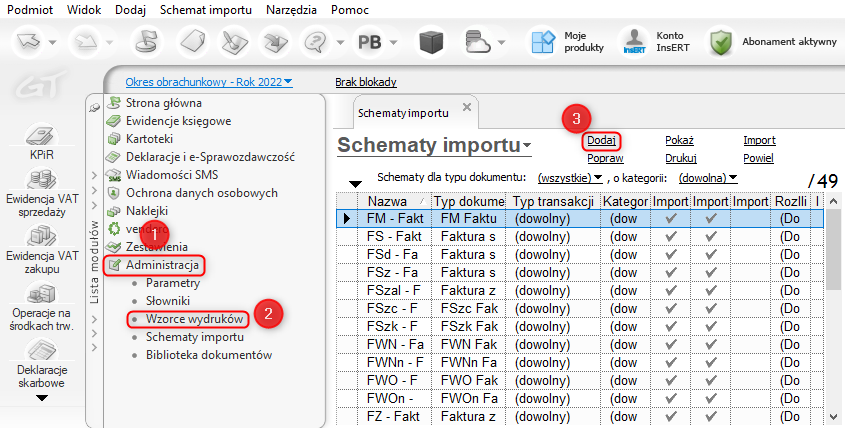This screenshot has height=428, width=845.
Task: Open Schematy importu under Administracja
Action: pos(195,337)
